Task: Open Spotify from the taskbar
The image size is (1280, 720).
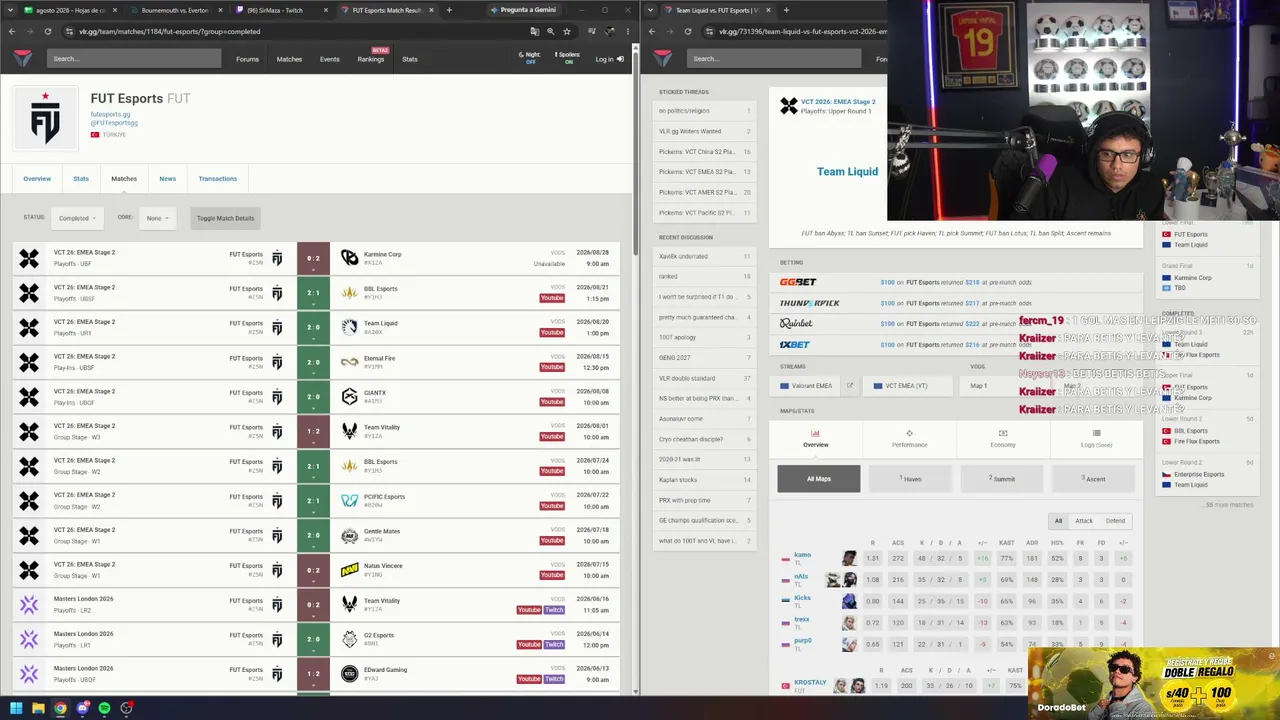Action: point(104,709)
